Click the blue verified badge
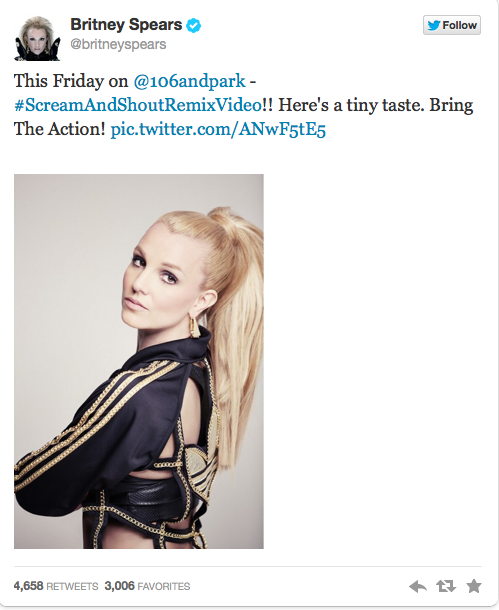The height and width of the screenshot is (610, 499). 193,25
